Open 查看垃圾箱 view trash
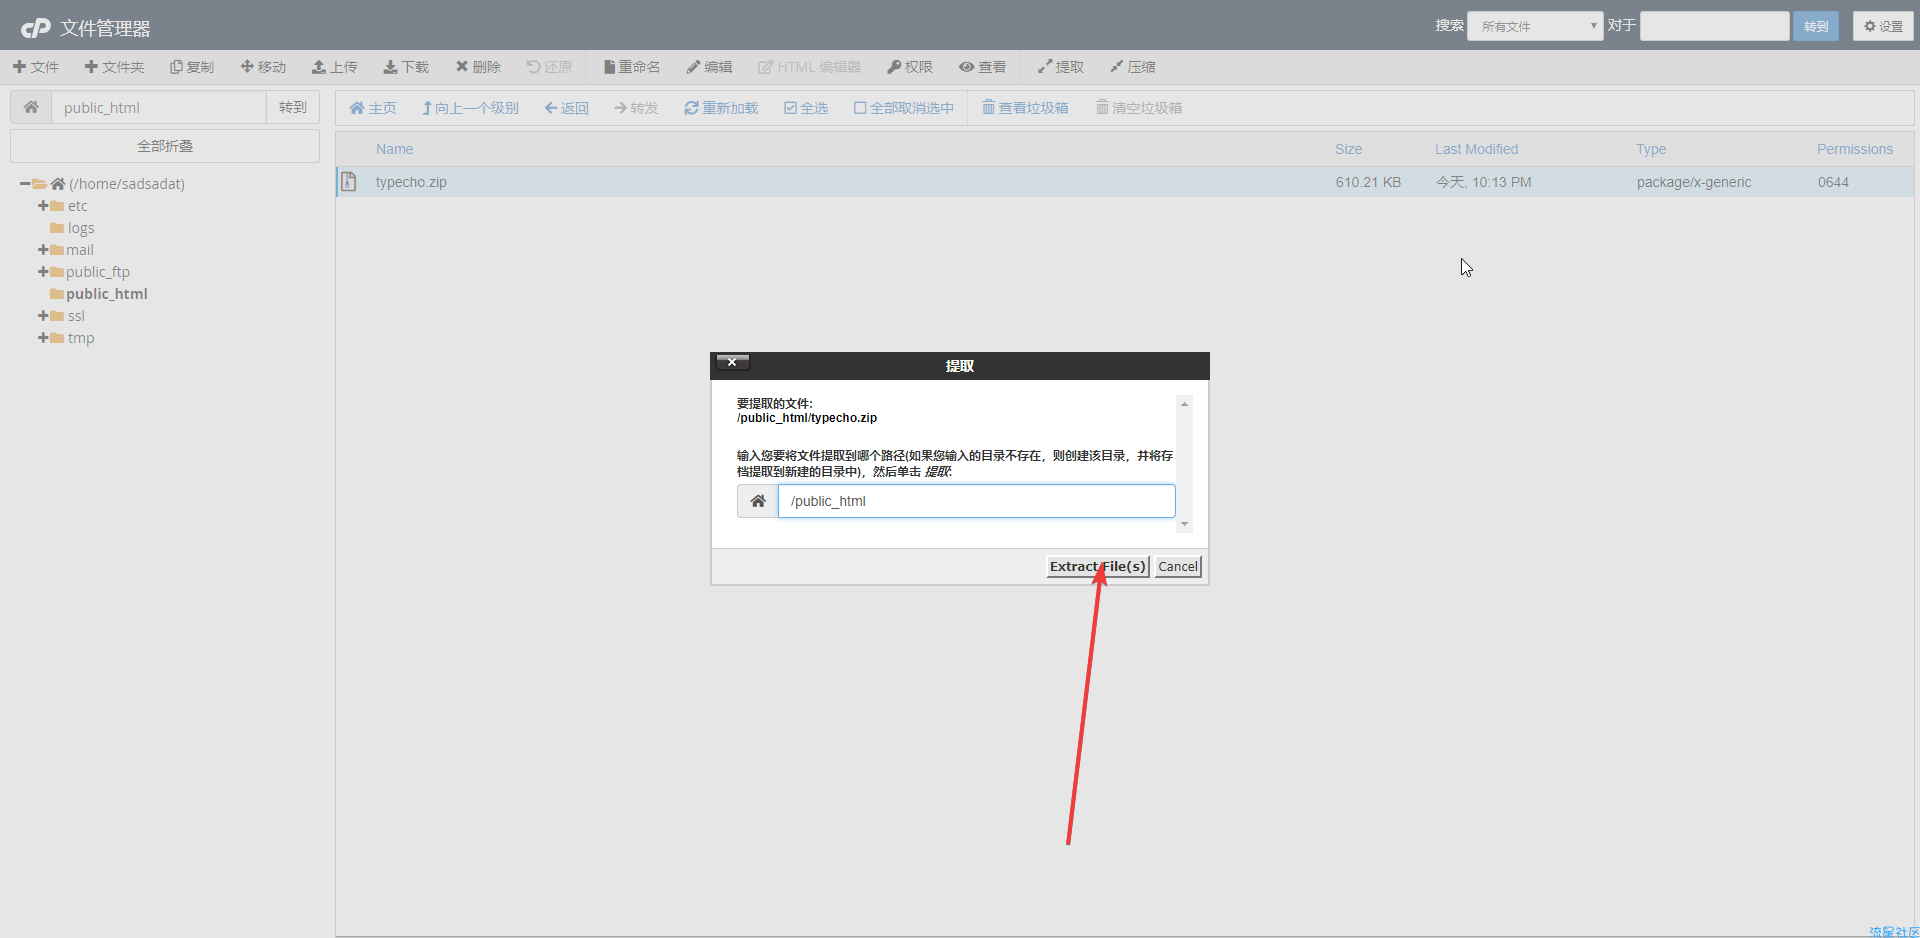 point(1025,108)
